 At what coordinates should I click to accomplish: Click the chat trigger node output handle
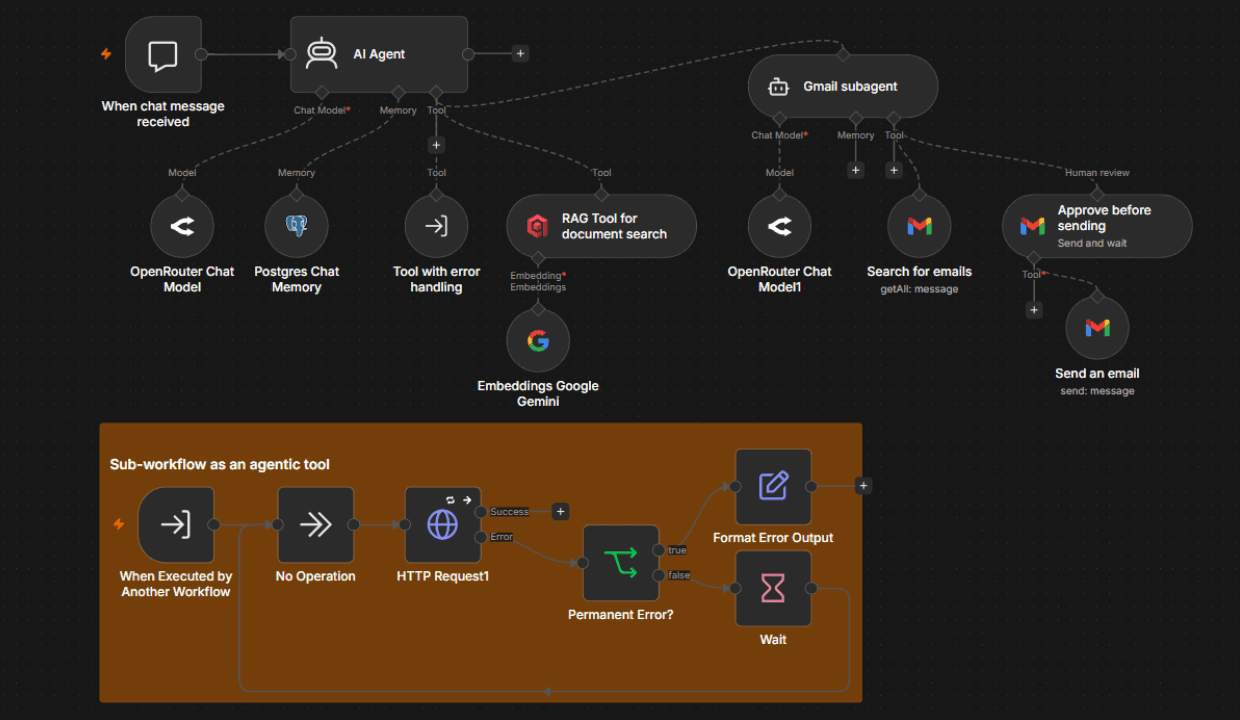pyautogui.click(x=202, y=54)
